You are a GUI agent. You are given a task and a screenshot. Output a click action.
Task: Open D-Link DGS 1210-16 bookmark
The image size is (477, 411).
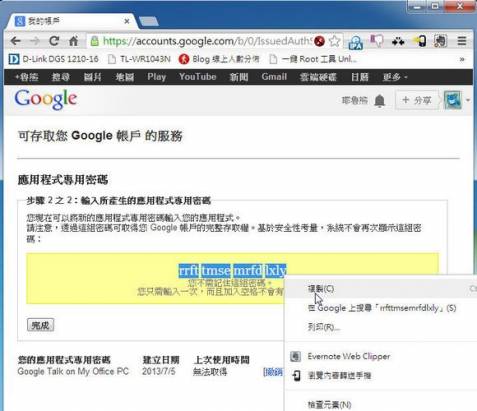click(x=53, y=59)
